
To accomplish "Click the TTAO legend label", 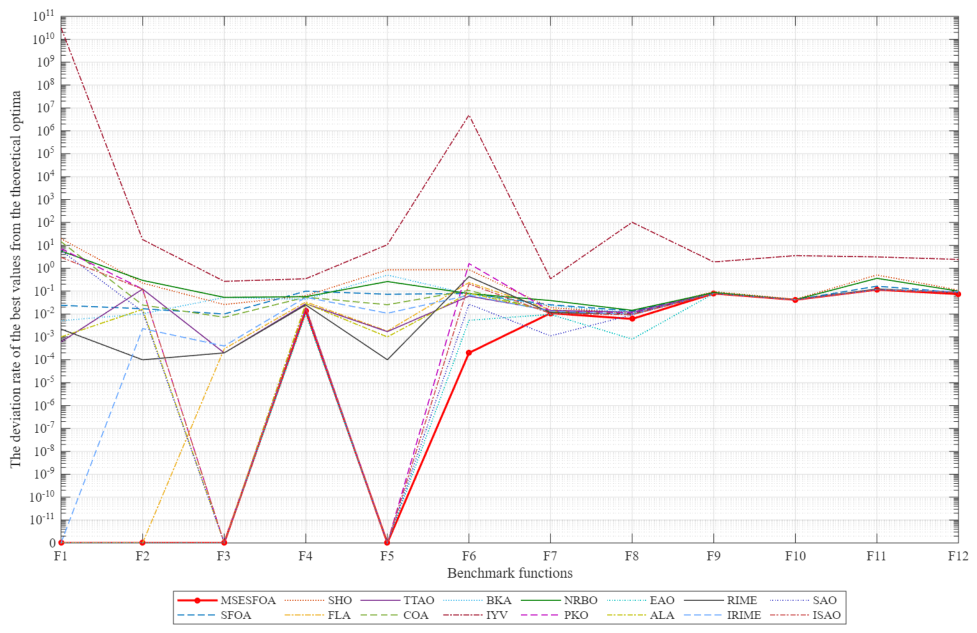I will tap(419, 601).
